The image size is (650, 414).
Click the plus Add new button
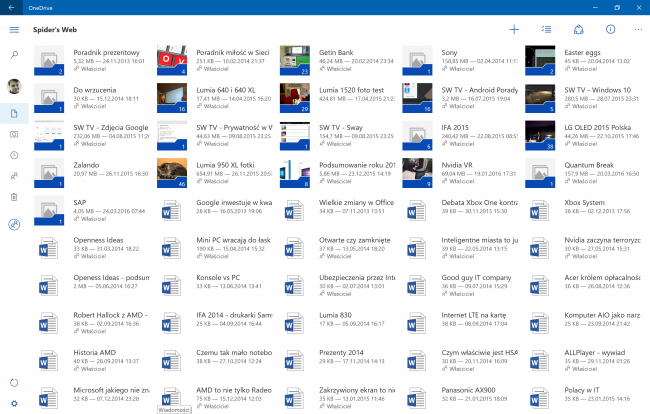[514, 29]
